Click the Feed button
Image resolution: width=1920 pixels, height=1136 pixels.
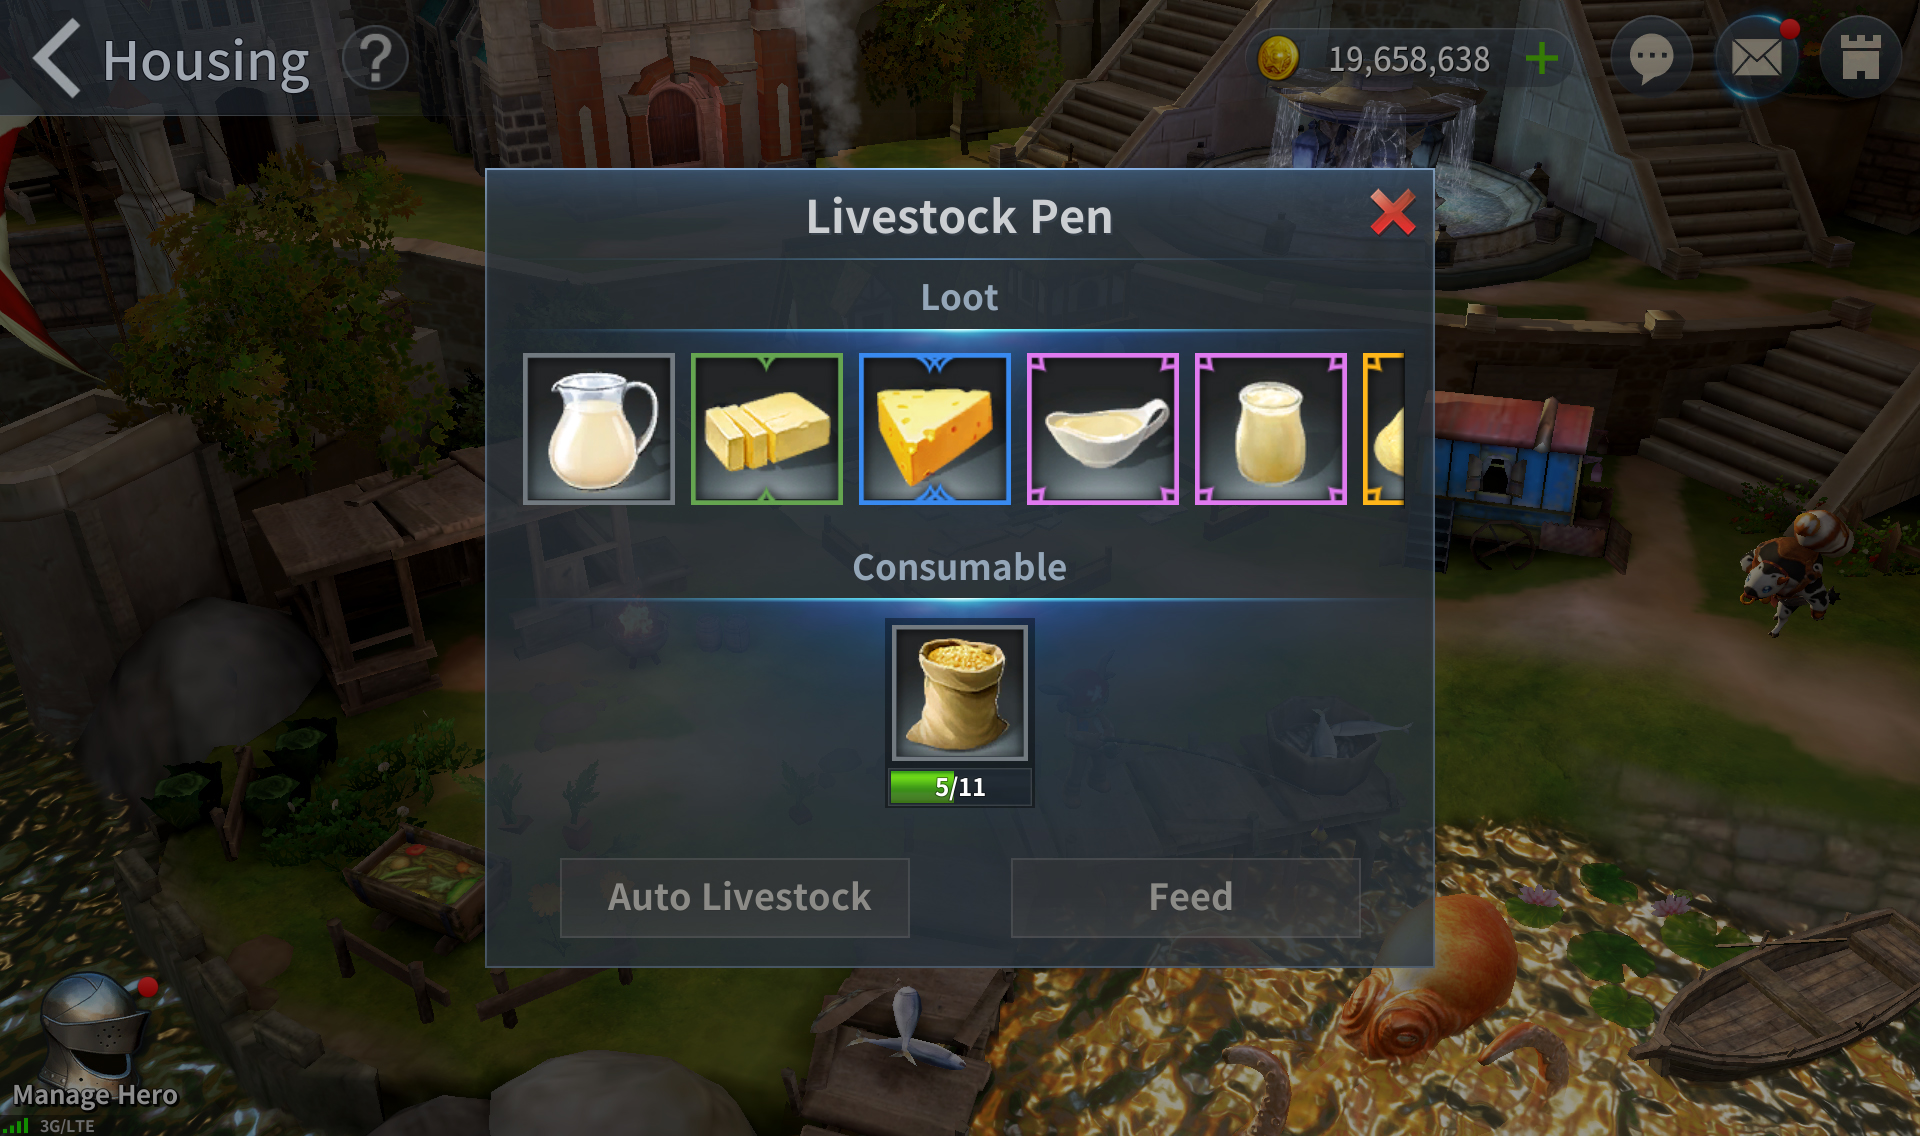1186,897
